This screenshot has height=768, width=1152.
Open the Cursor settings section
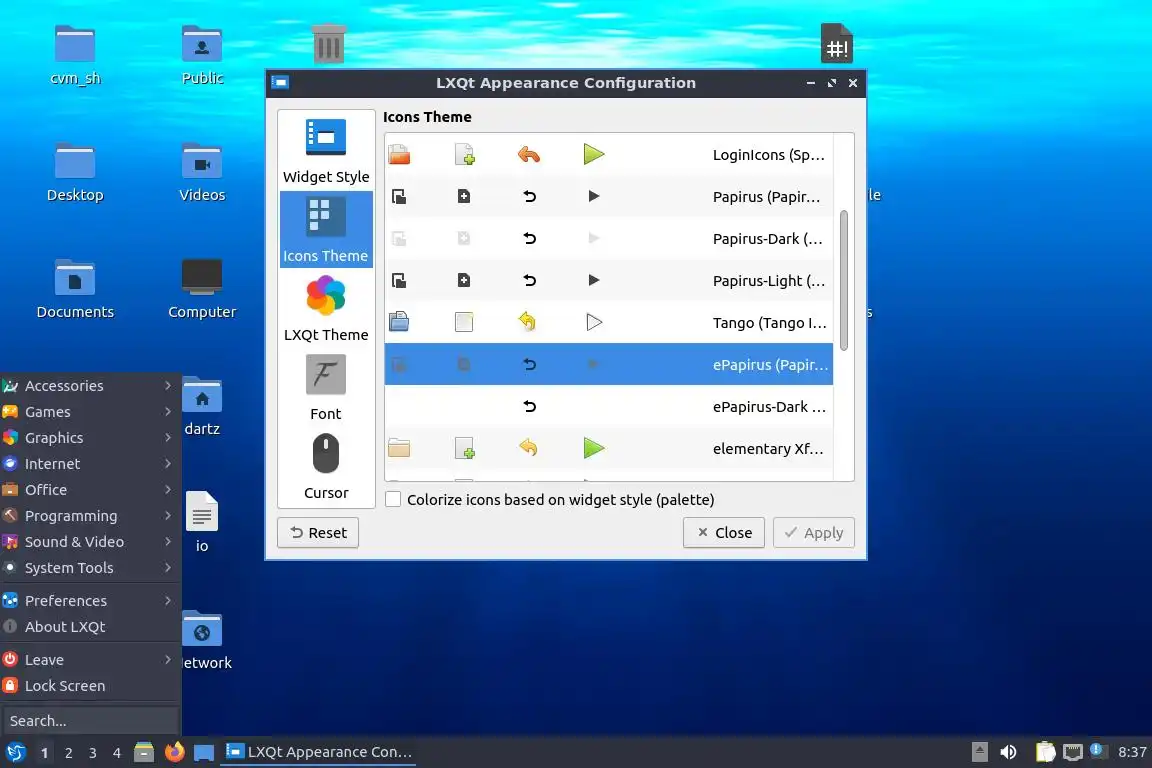[x=325, y=467]
